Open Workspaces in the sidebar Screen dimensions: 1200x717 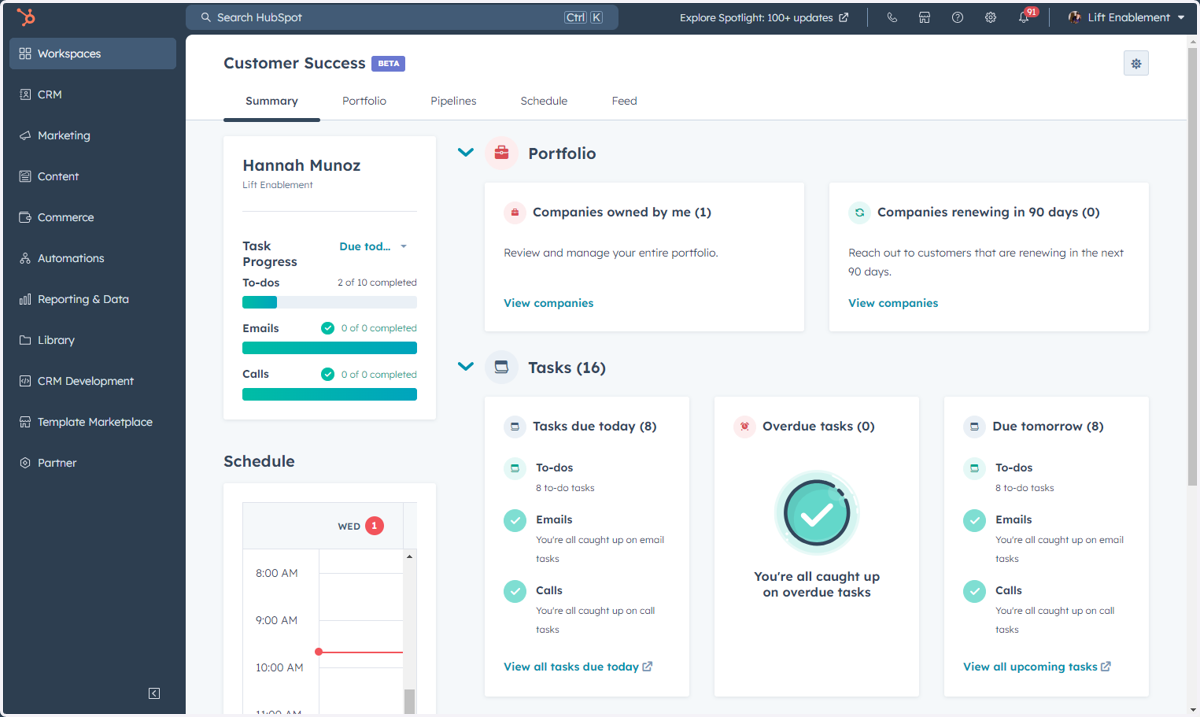tap(93, 54)
